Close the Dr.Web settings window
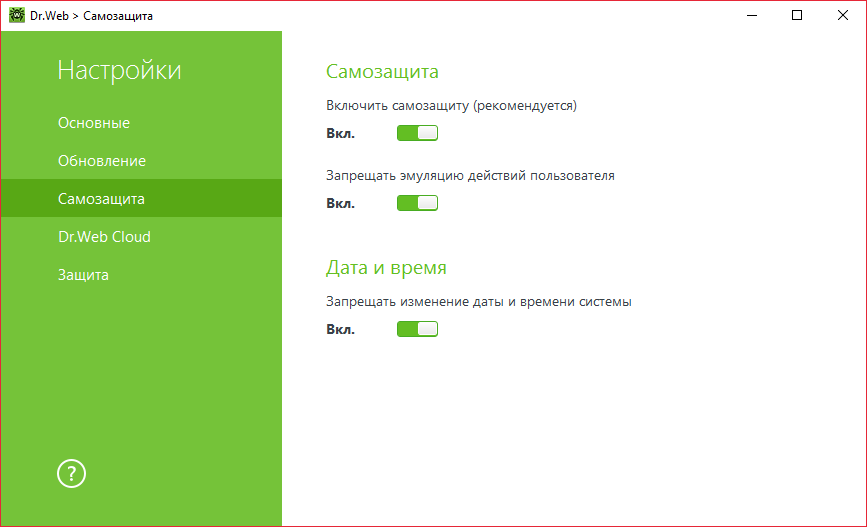The width and height of the screenshot is (867, 527). point(843,15)
